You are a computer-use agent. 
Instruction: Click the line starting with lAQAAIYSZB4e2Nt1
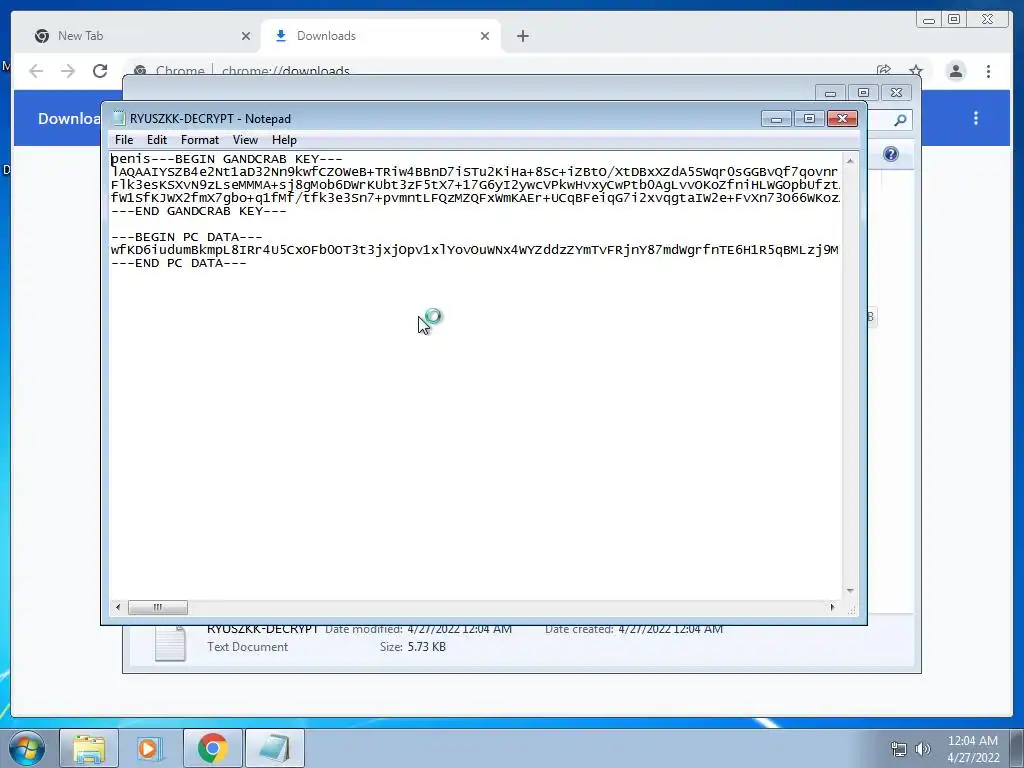click(x=475, y=172)
